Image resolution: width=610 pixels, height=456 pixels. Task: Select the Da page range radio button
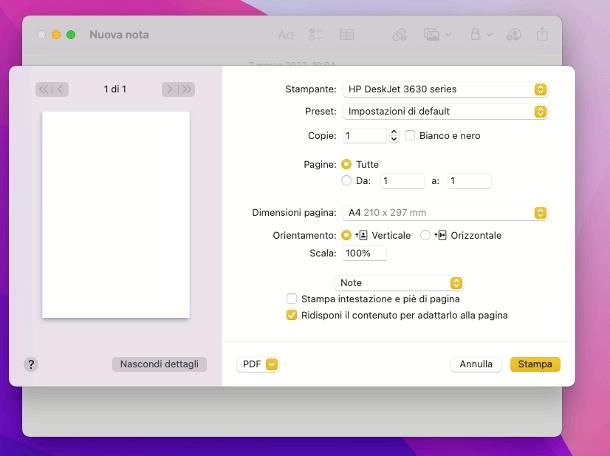[x=346, y=181]
